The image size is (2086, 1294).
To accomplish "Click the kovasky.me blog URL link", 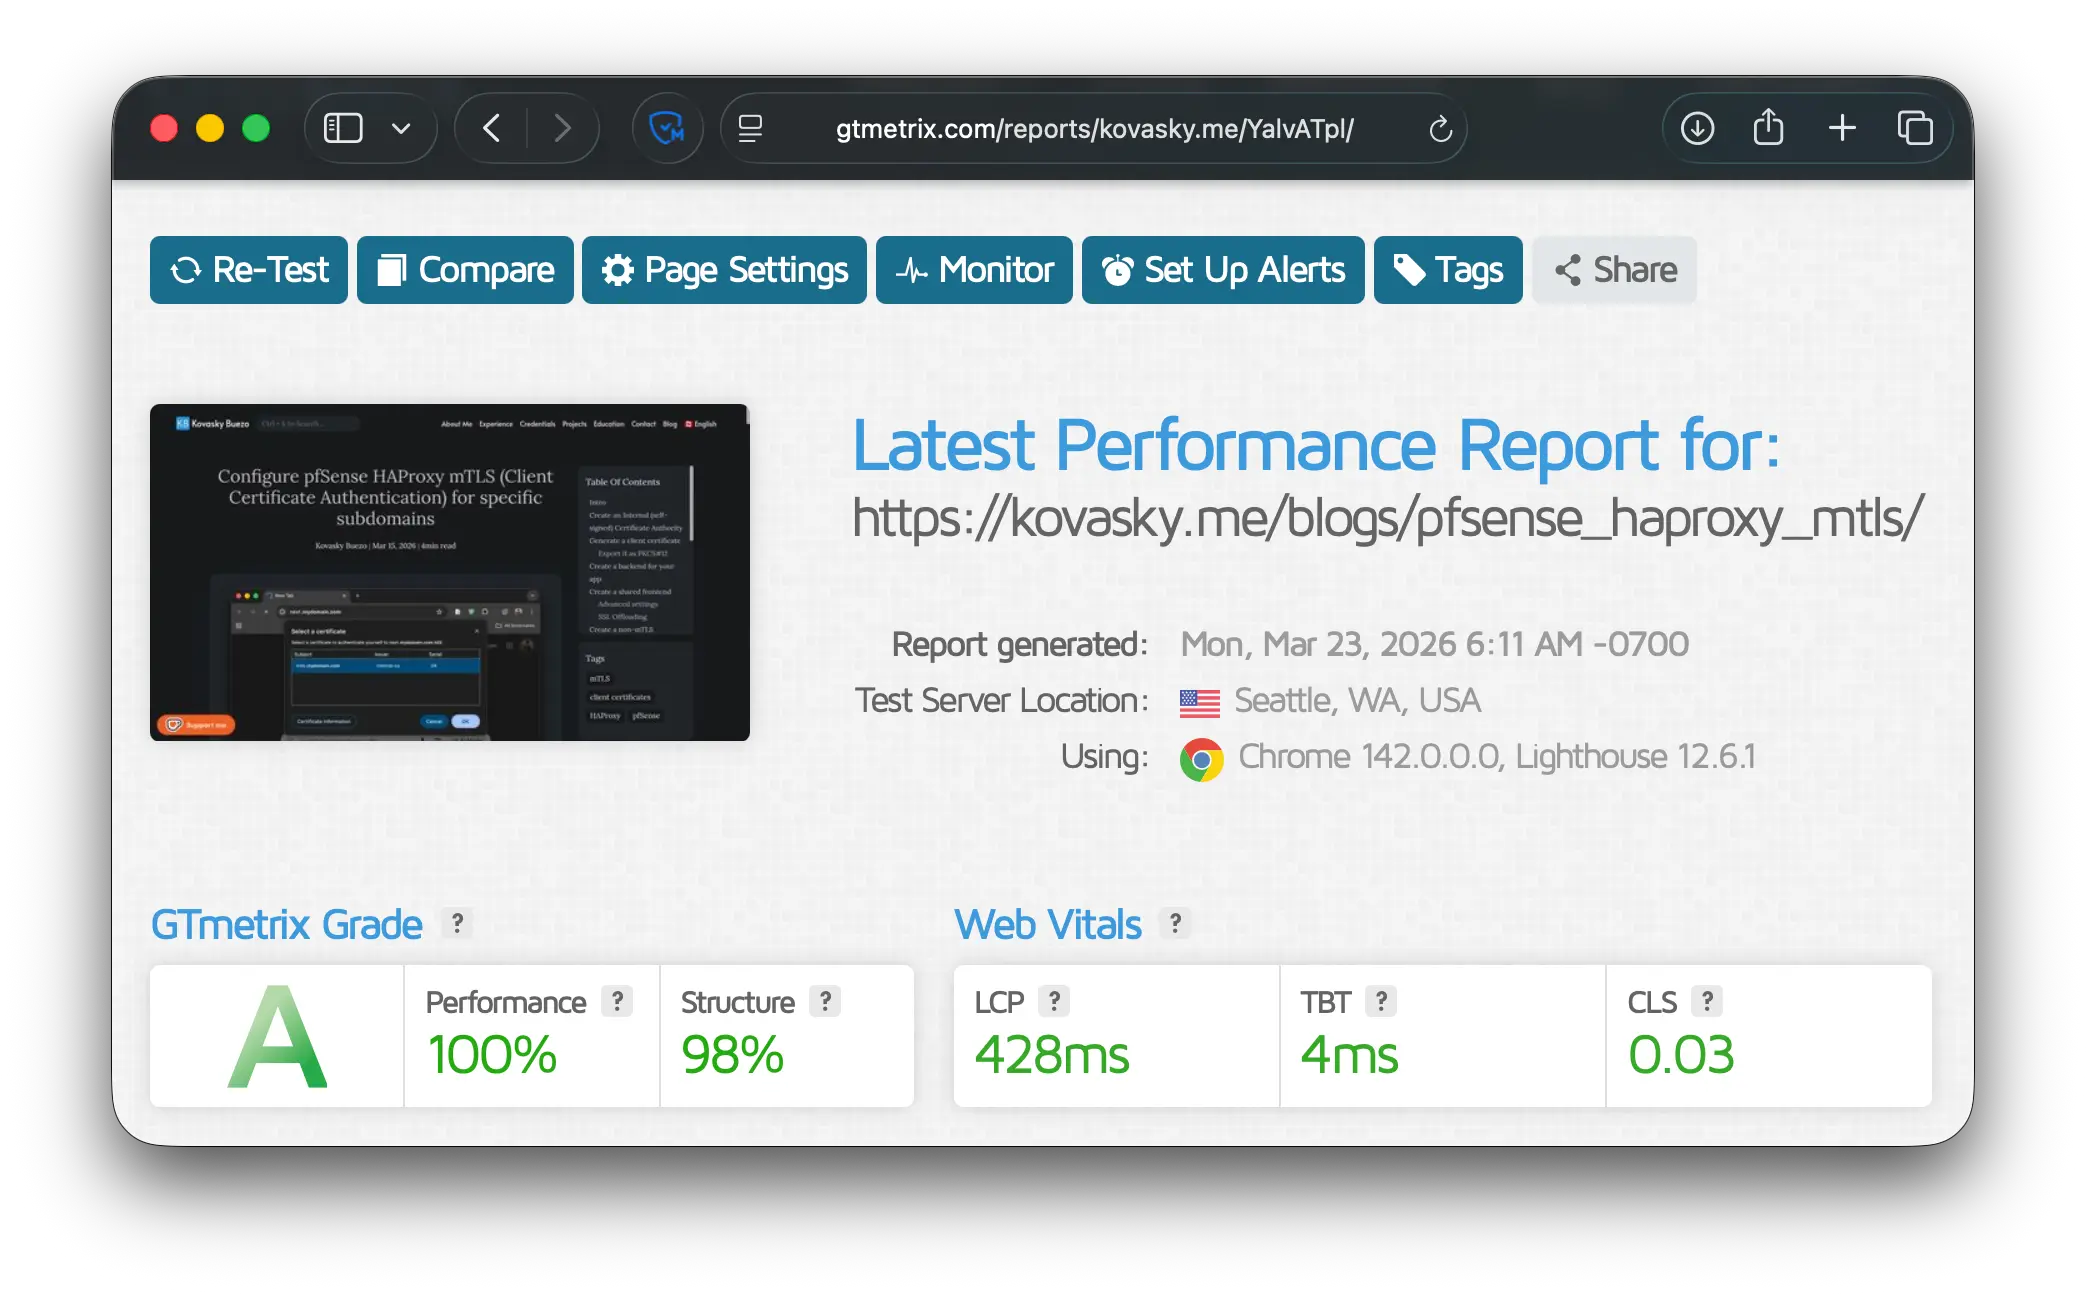I will 1387,518.
